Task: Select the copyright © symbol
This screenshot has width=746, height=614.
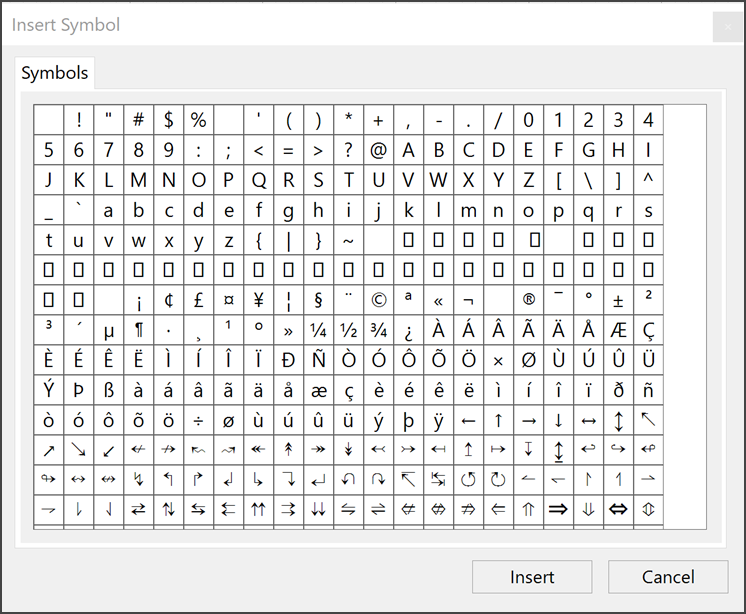Action: click(378, 300)
